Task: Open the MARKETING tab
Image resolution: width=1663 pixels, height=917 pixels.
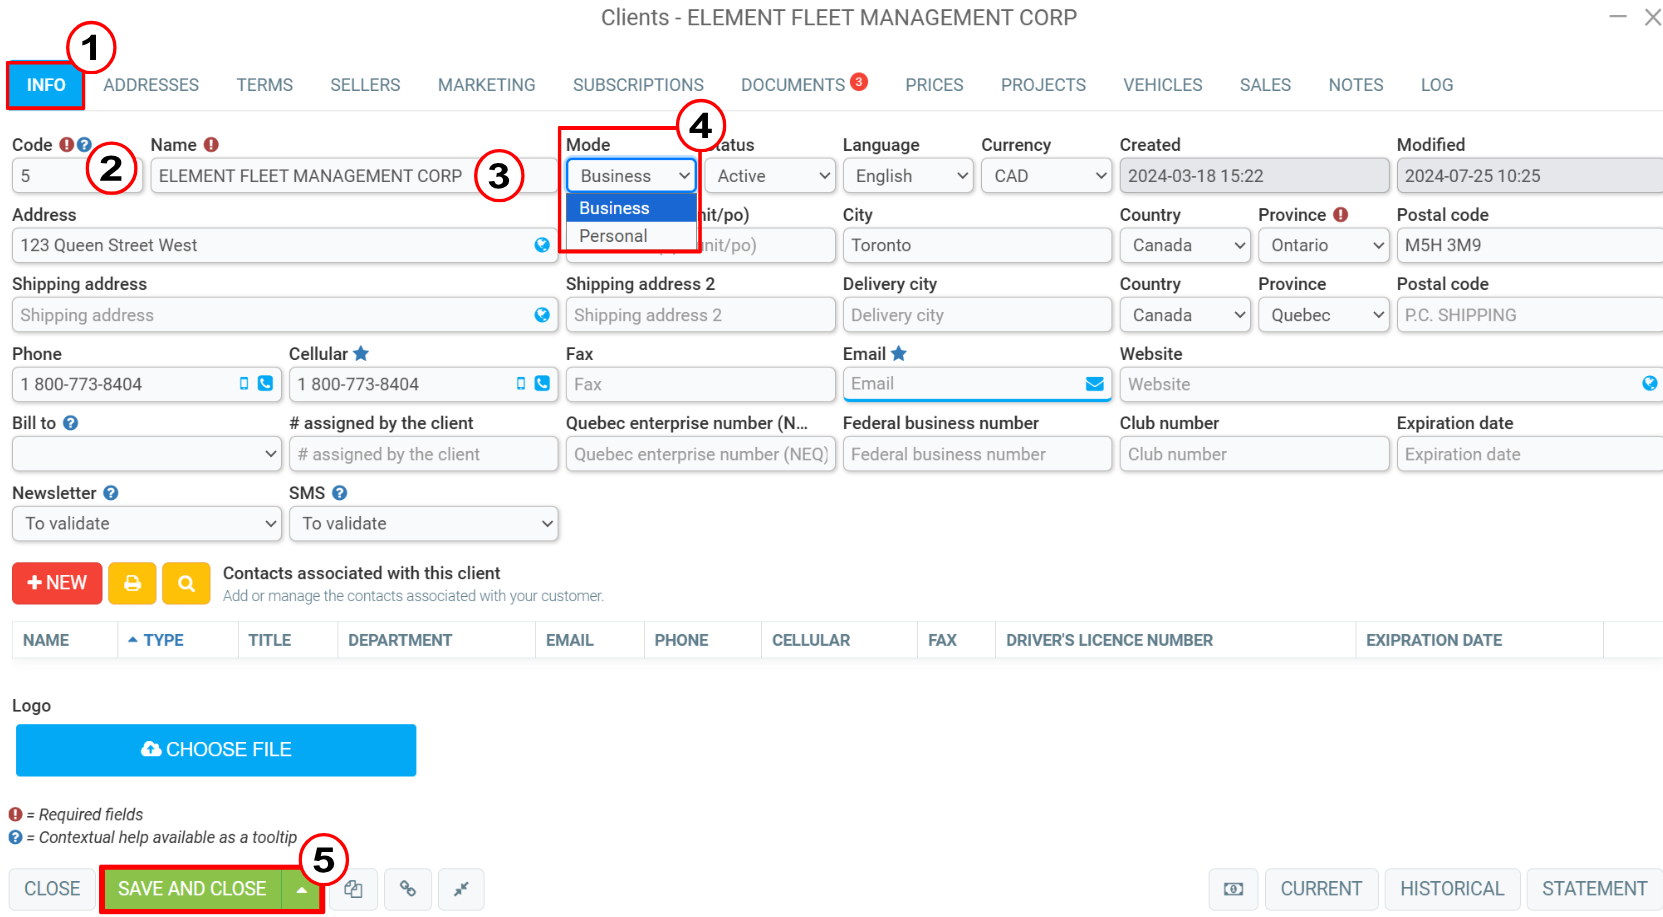Action: point(487,85)
